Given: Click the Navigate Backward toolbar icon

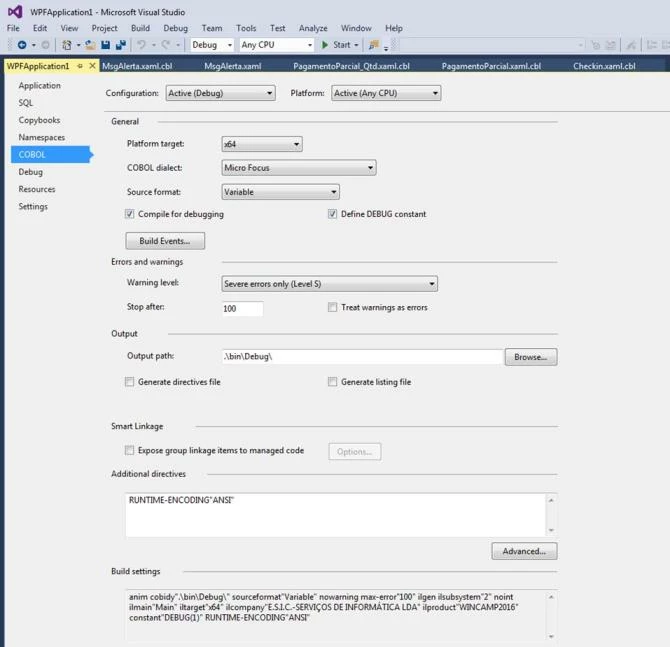Looking at the screenshot, I should tap(22, 45).
